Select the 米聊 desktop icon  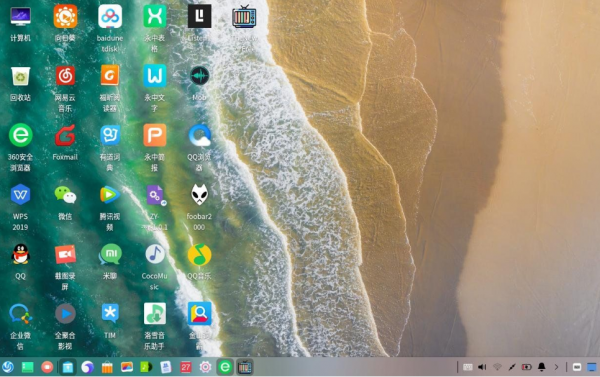110,254
